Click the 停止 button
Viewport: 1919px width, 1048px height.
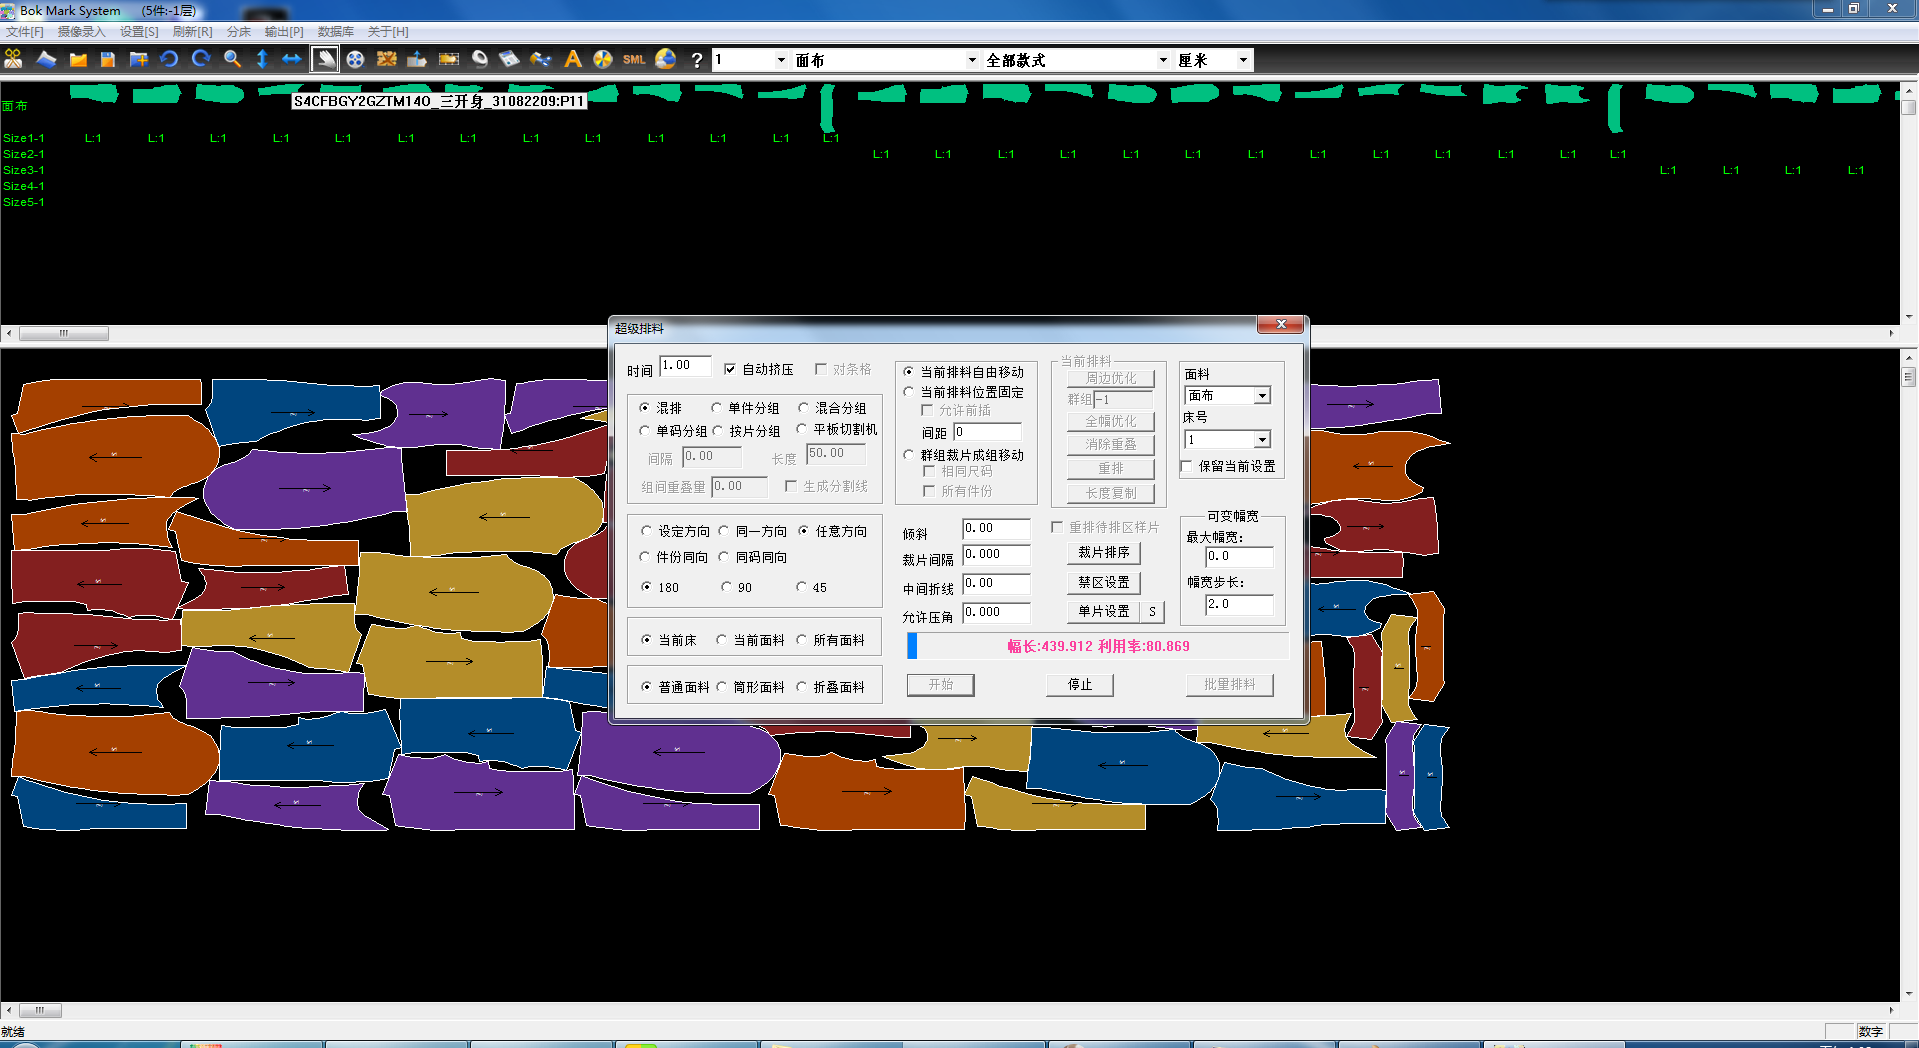coord(1079,685)
